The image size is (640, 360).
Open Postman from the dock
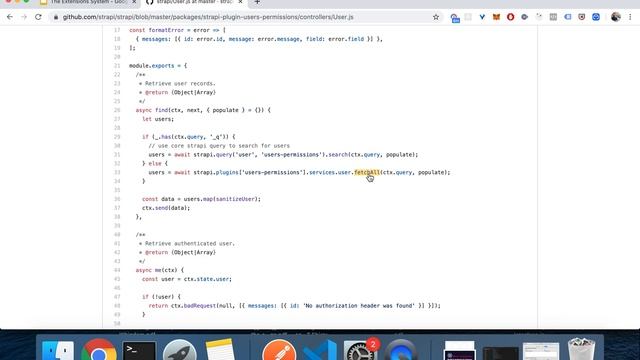(x=279, y=350)
